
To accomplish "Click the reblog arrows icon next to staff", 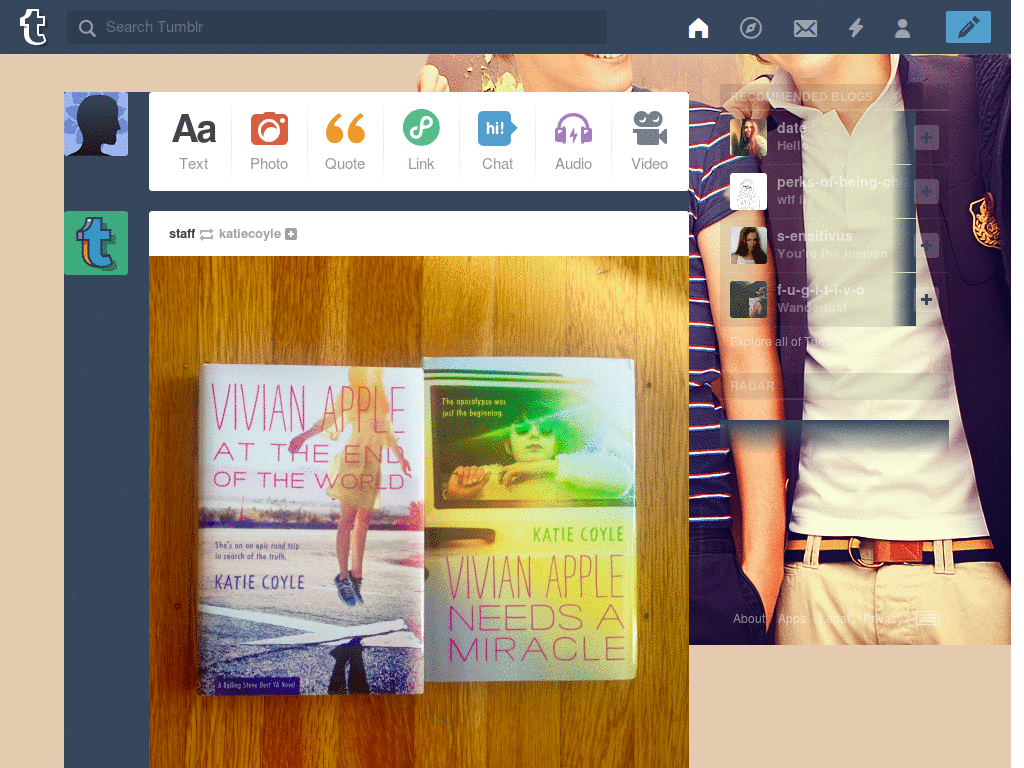I will pyautogui.click(x=206, y=234).
